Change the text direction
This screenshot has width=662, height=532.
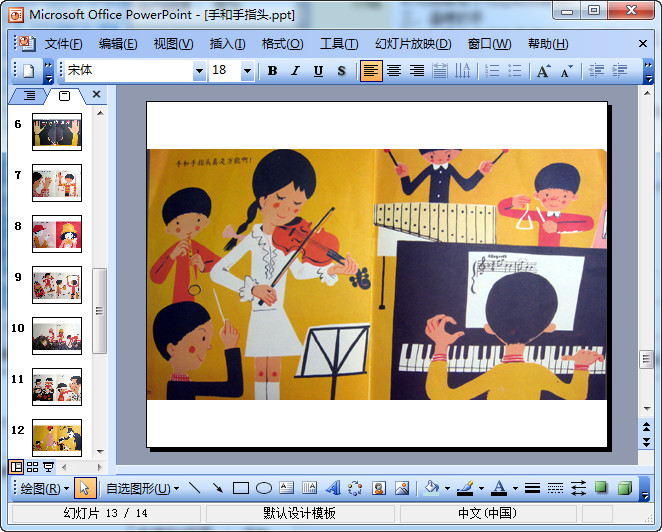462,71
